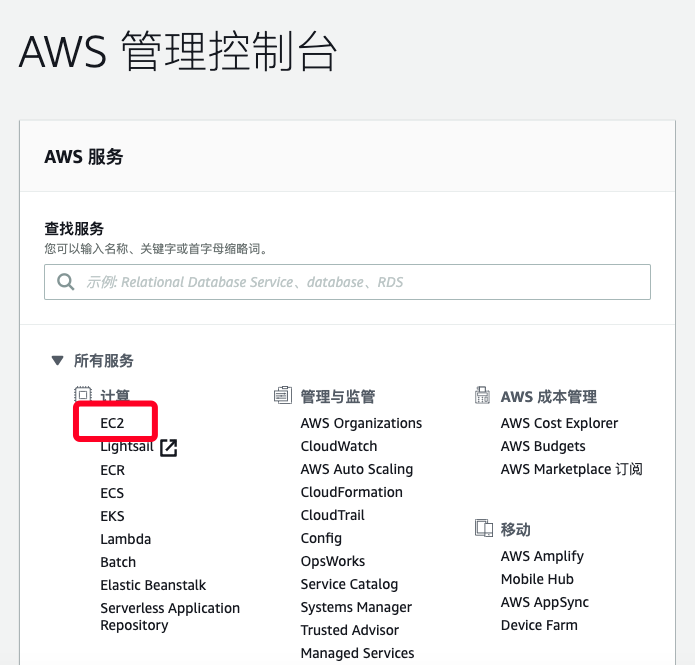Open the ECS service link
Image resolution: width=695 pixels, height=665 pixels.
(112, 493)
